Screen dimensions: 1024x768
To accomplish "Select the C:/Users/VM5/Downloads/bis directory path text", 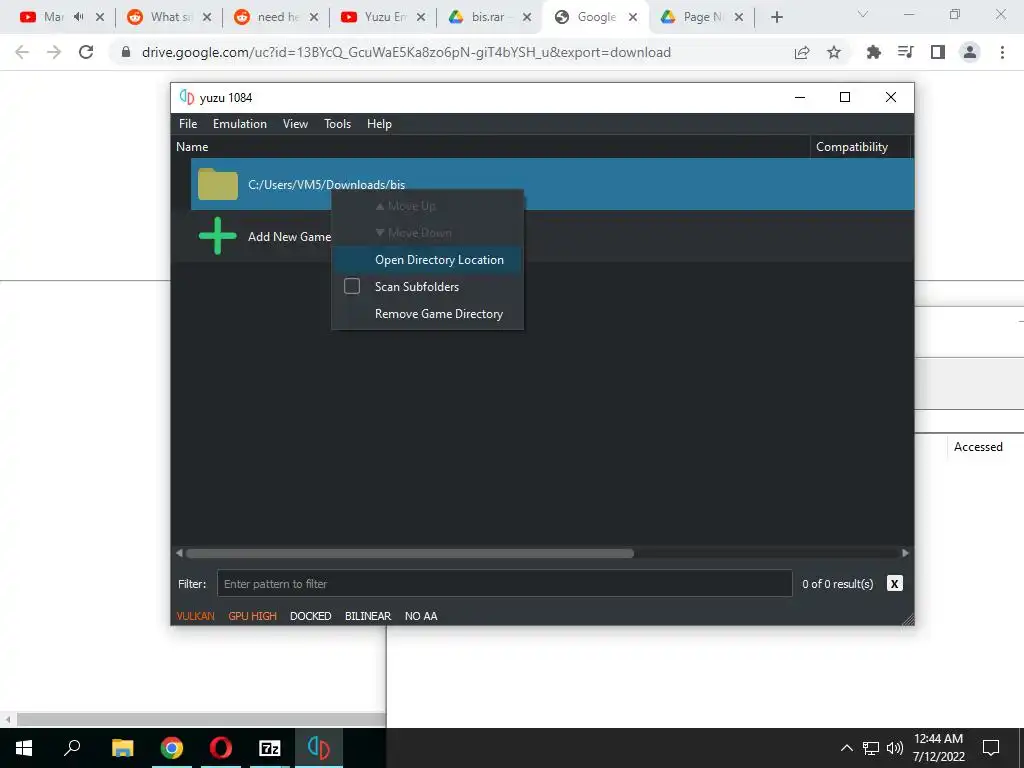I will (x=327, y=185).
